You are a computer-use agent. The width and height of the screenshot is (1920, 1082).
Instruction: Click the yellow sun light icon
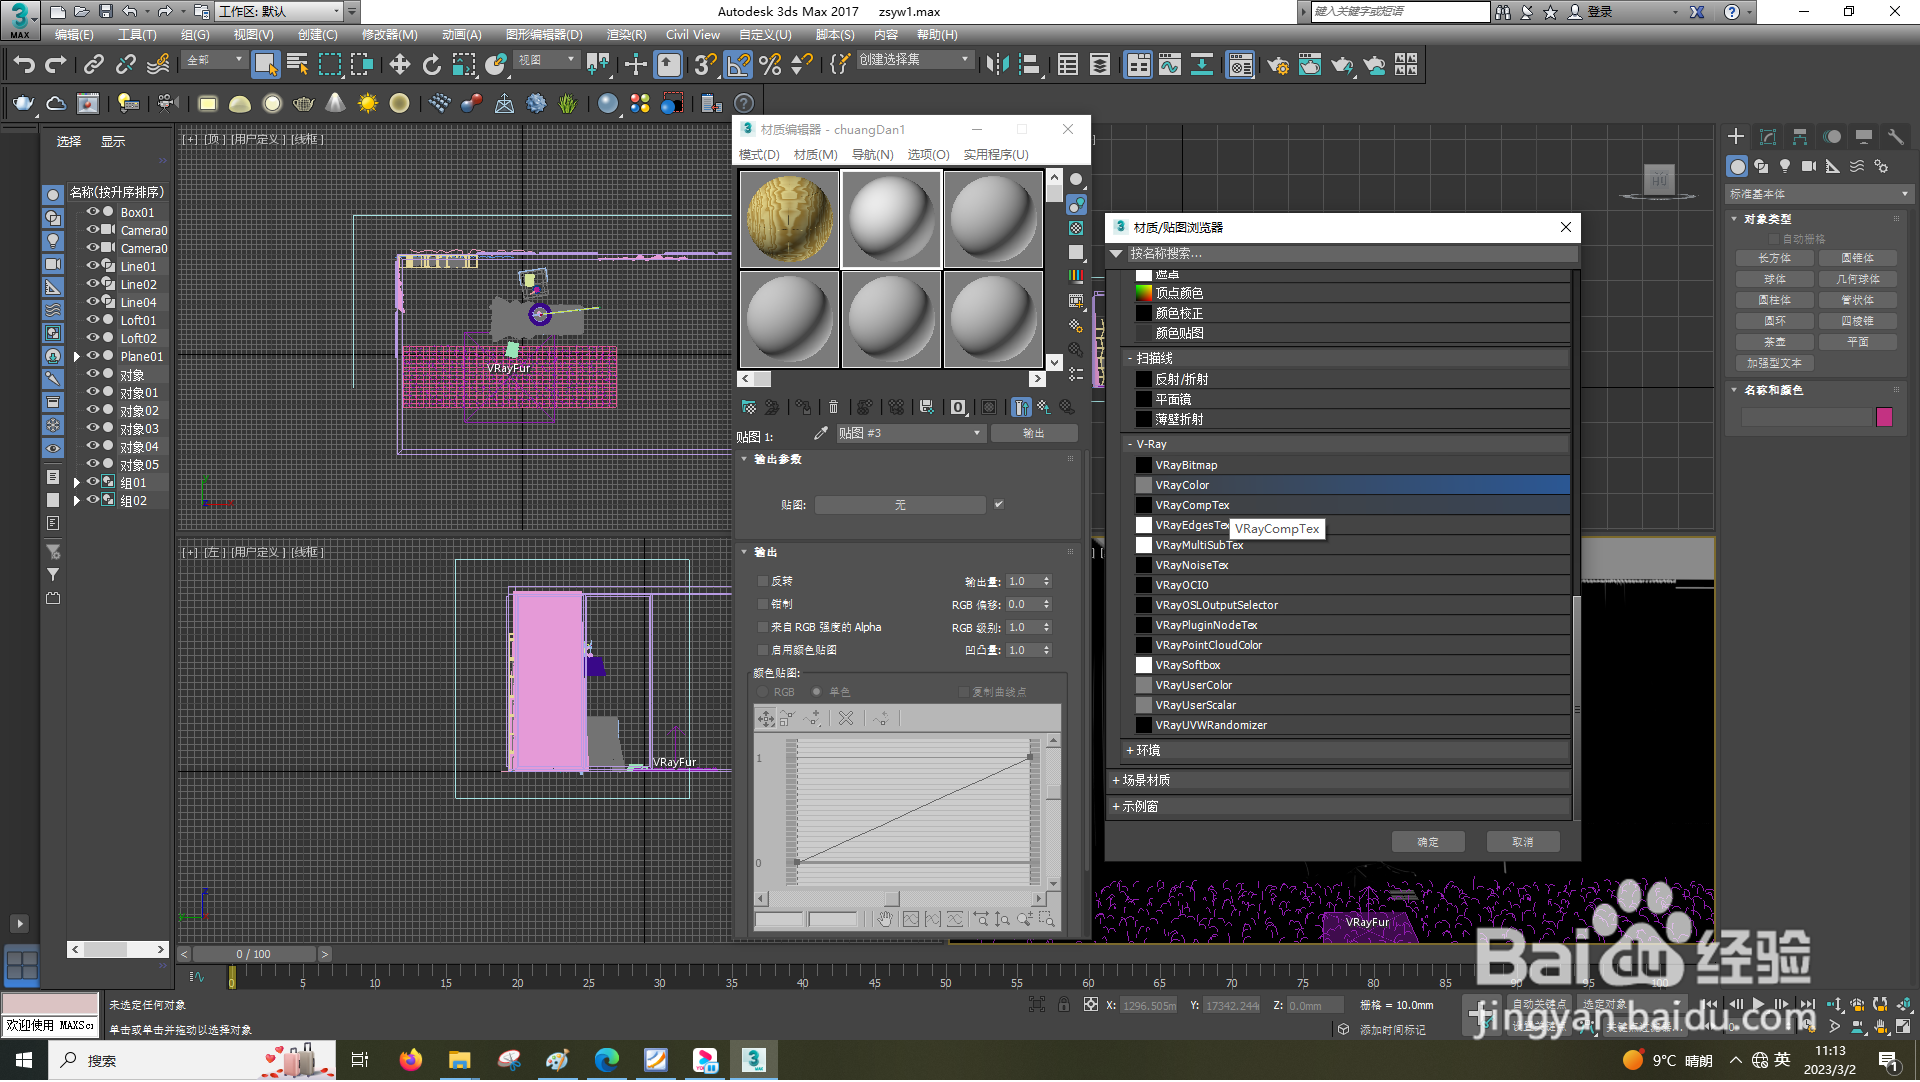tap(368, 103)
